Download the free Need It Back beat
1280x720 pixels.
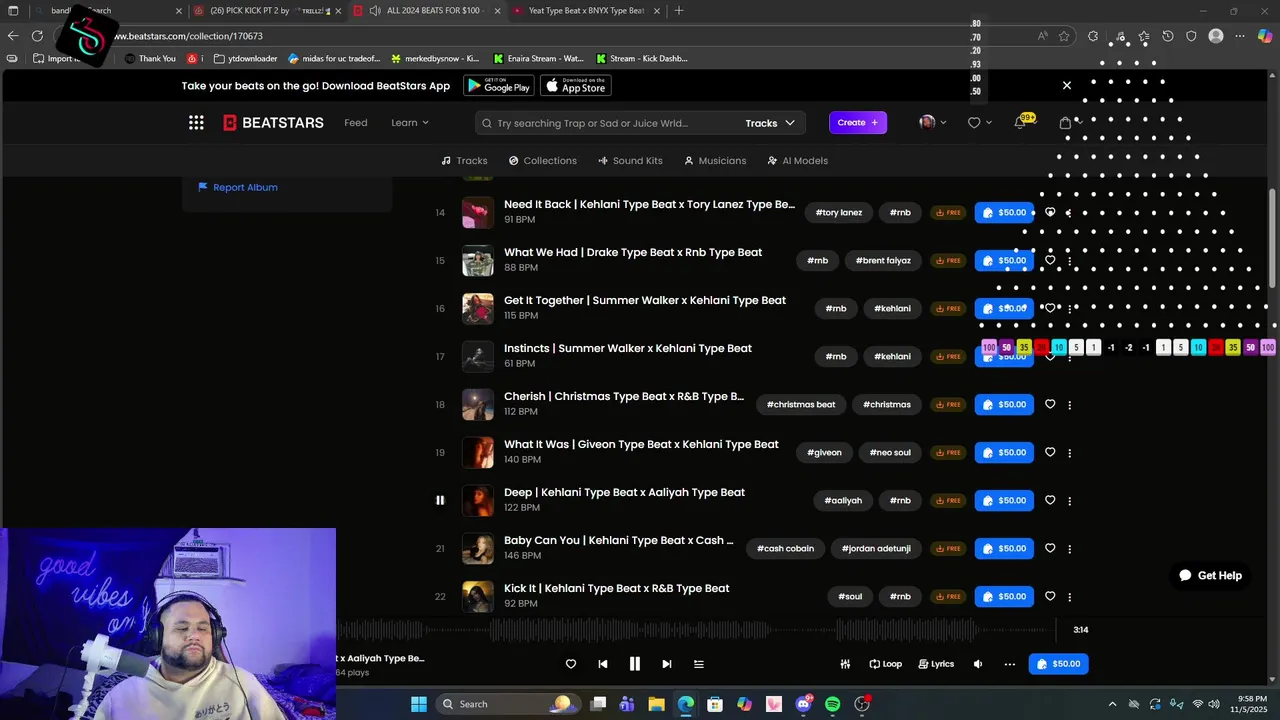(948, 213)
